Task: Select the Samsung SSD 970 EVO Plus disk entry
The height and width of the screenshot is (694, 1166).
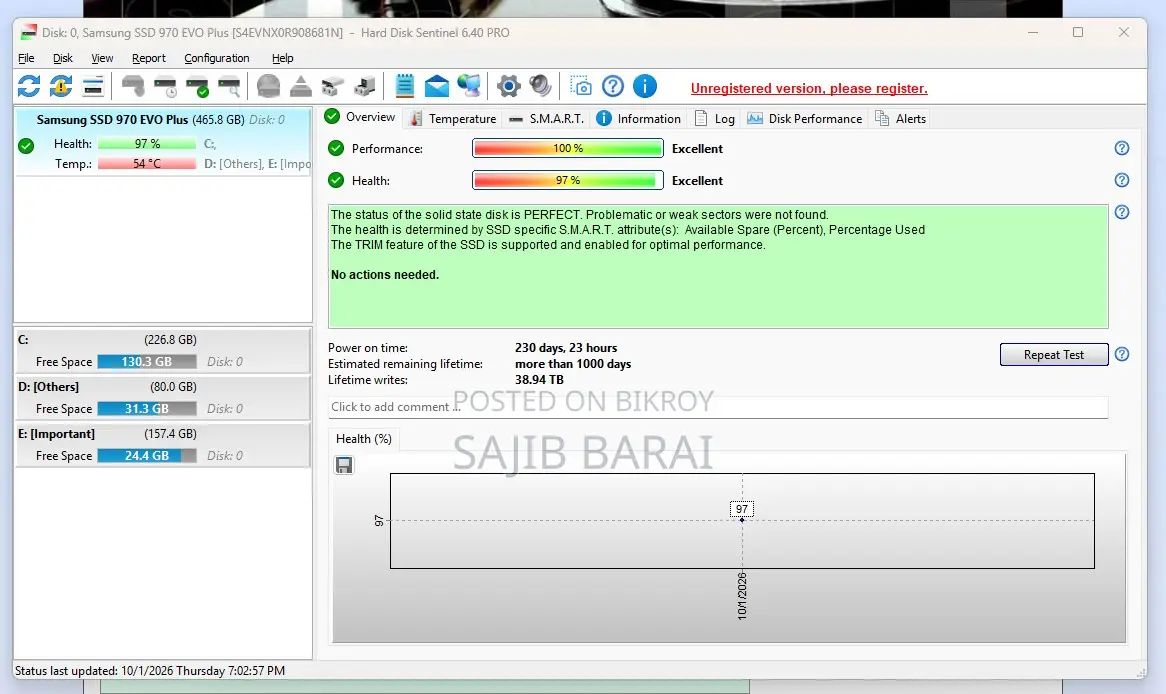Action: click(163, 141)
